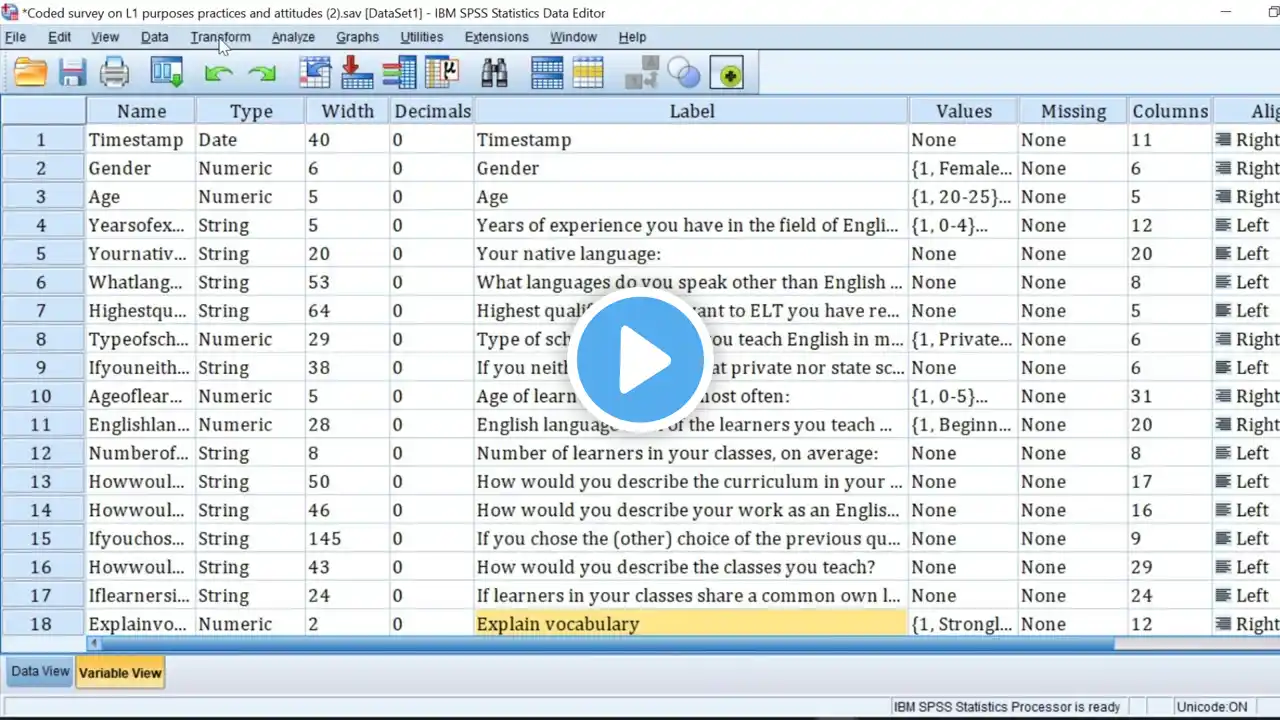Click the Missing column header
This screenshot has width=1280, height=720.
click(1073, 111)
